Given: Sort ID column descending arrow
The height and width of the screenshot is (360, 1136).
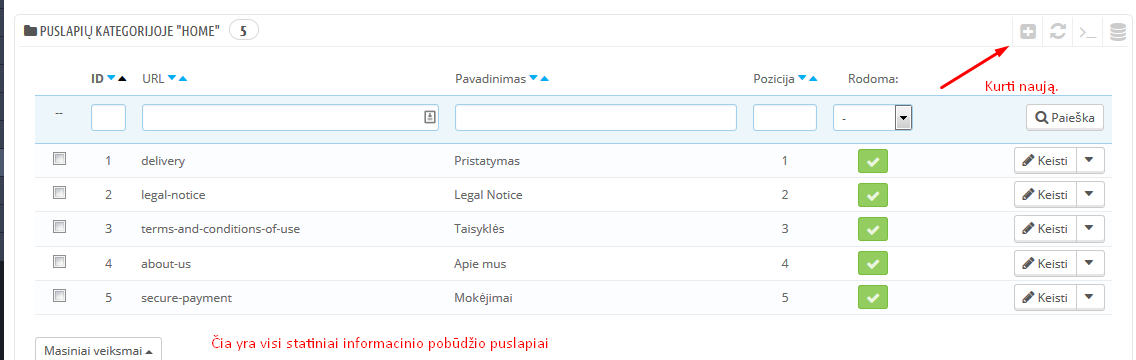Looking at the screenshot, I should pyautogui.click(x=112, y=78).
